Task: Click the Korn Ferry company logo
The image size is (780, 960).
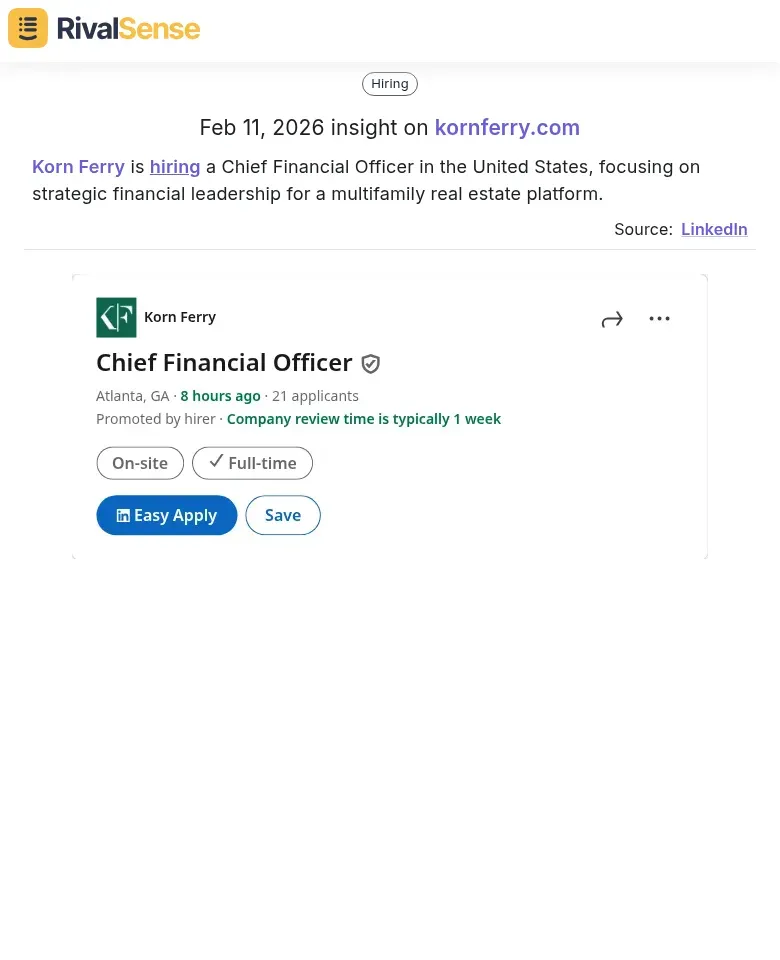Action: [116, 317]
